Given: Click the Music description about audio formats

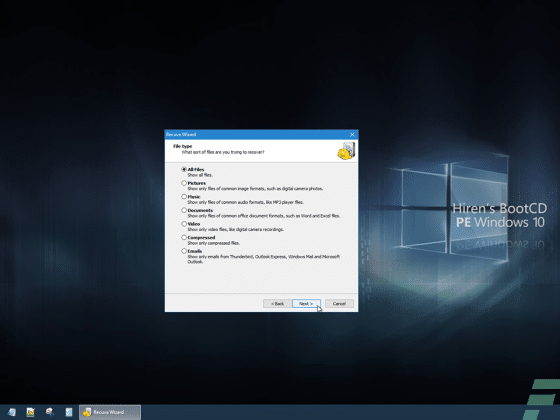Looking at the screenshot, I should pyautogui.click(x=245, y=202).
